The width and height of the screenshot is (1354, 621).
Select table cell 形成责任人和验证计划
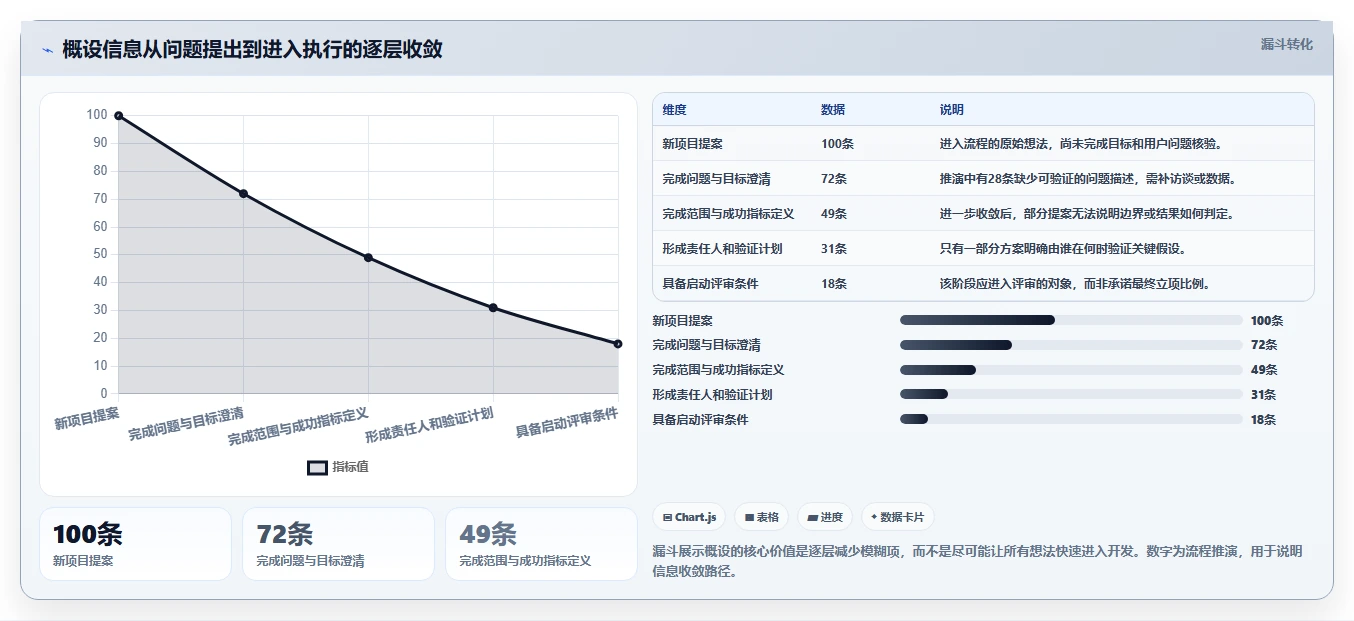722,249
